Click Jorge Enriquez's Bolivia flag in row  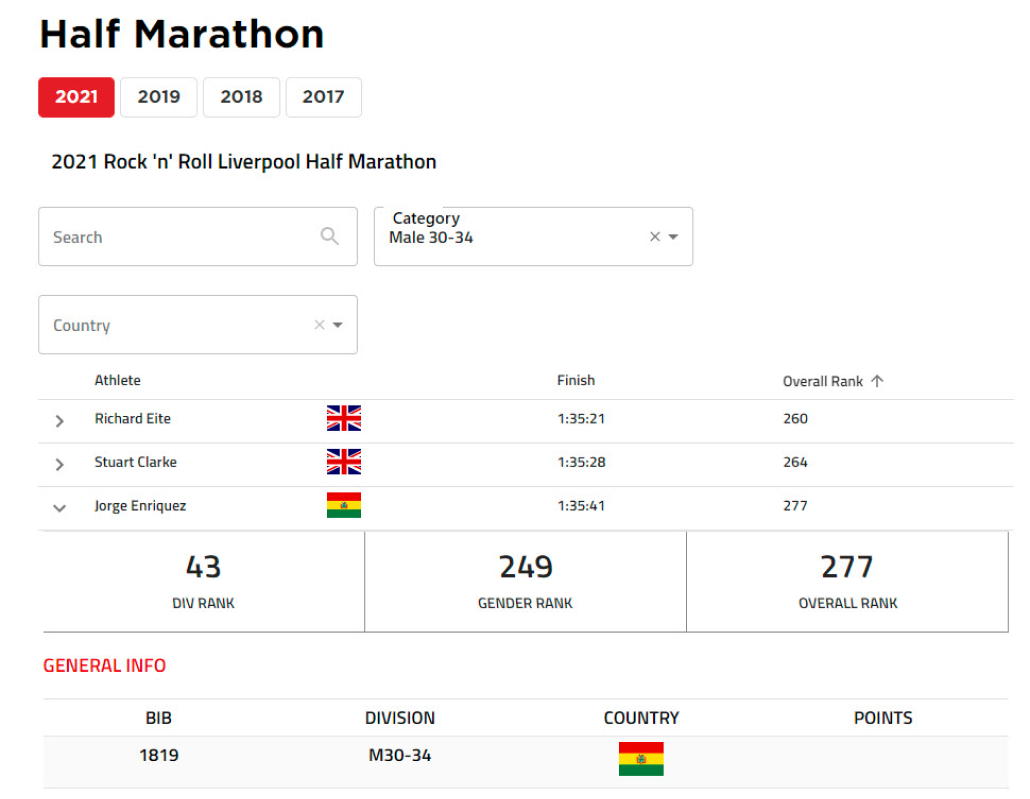coord(343,505)
